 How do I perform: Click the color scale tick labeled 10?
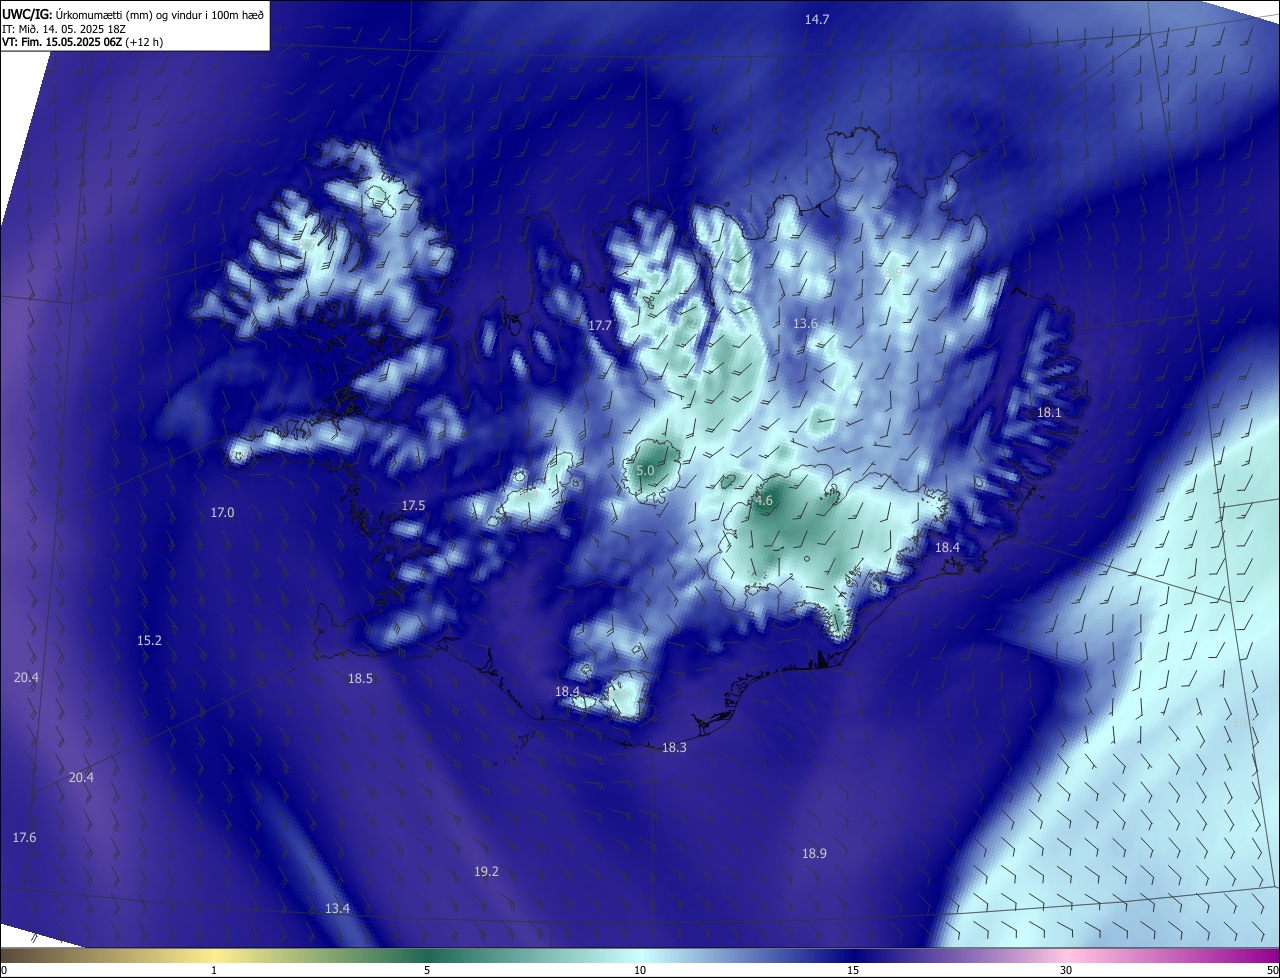[x=640, y=970]
